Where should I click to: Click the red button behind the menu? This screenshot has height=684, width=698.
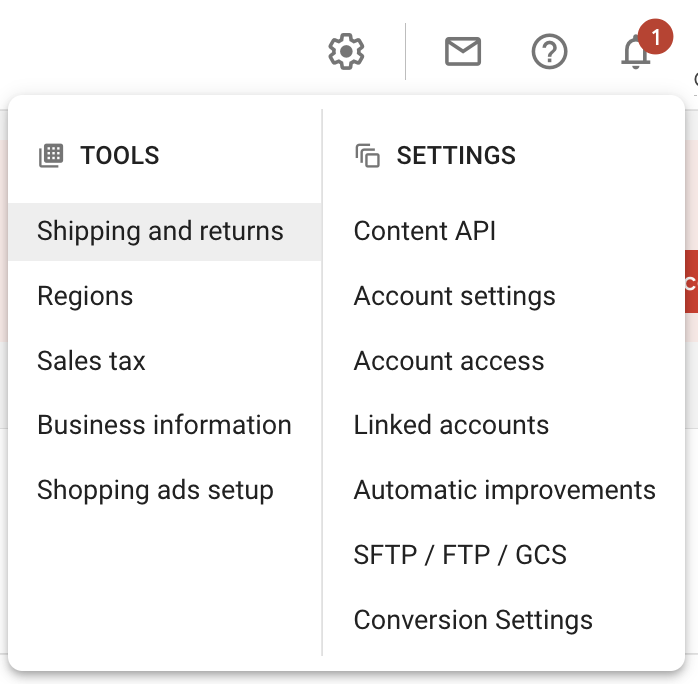tap(691, 282)
